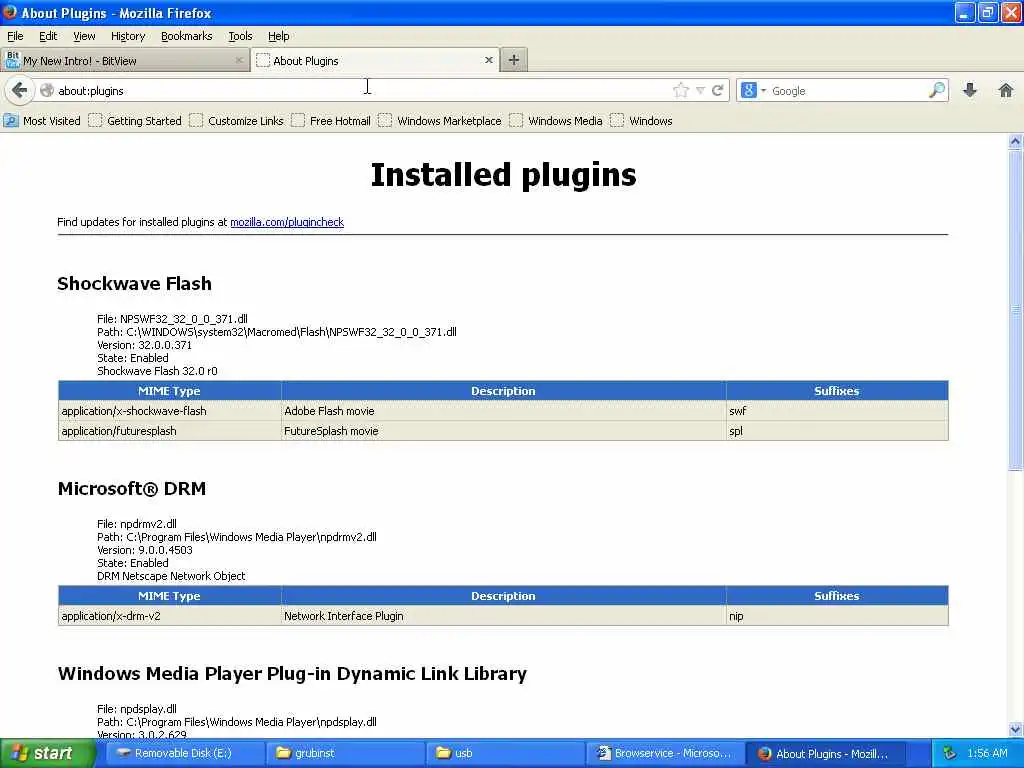
Task: Click the Windows Media Player Plug-in Dynamic Link Library heading
Action: (292, 673)
